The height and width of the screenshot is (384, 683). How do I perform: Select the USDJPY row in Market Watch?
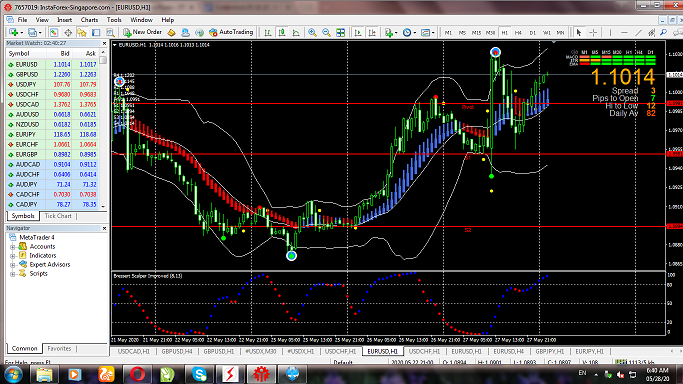pos(52,84)
